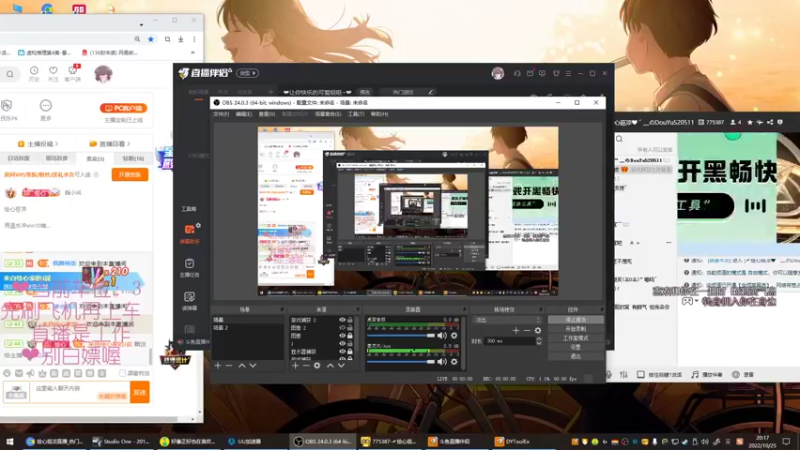Image resolution: width=800 pixels, height=450 pixels.
Task: Open OBS 编辑(E) menu
Action: [244, 114]
